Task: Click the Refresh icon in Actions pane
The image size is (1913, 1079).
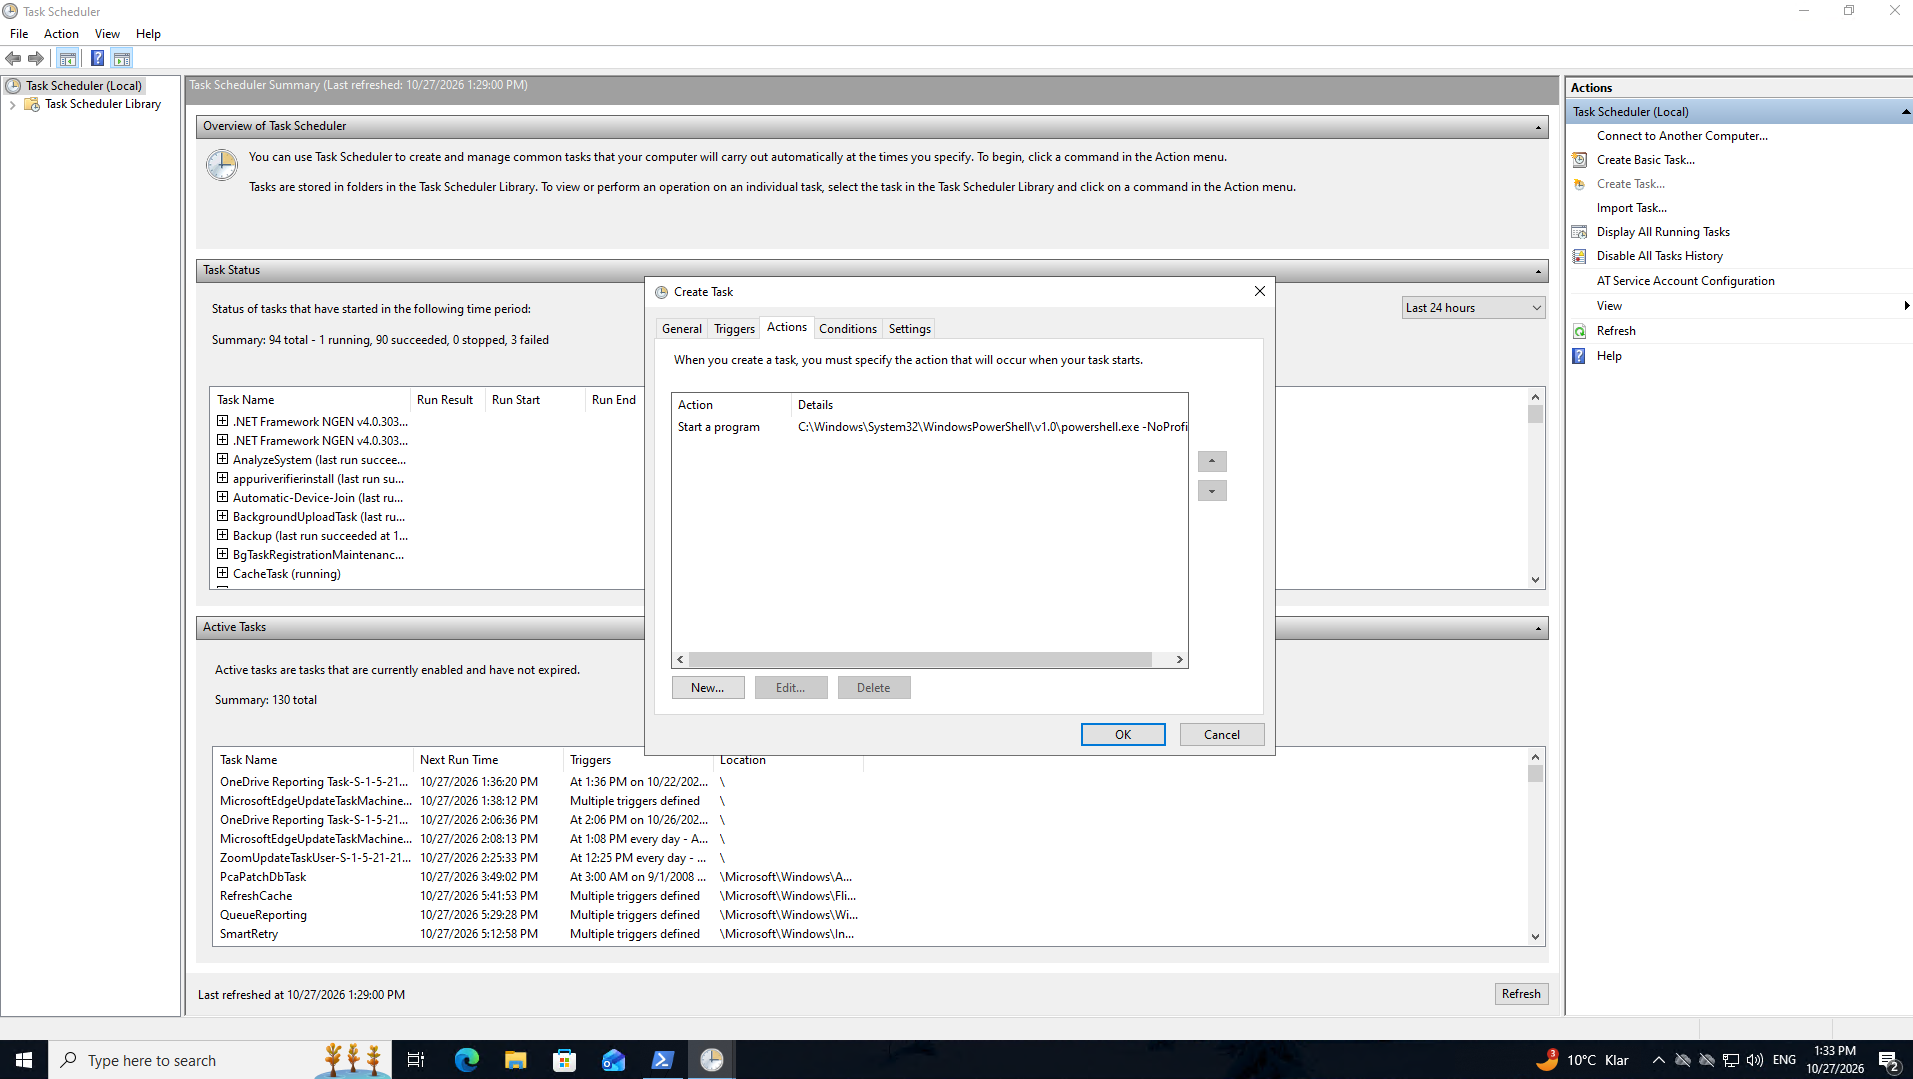Action: coord(1580,331)
